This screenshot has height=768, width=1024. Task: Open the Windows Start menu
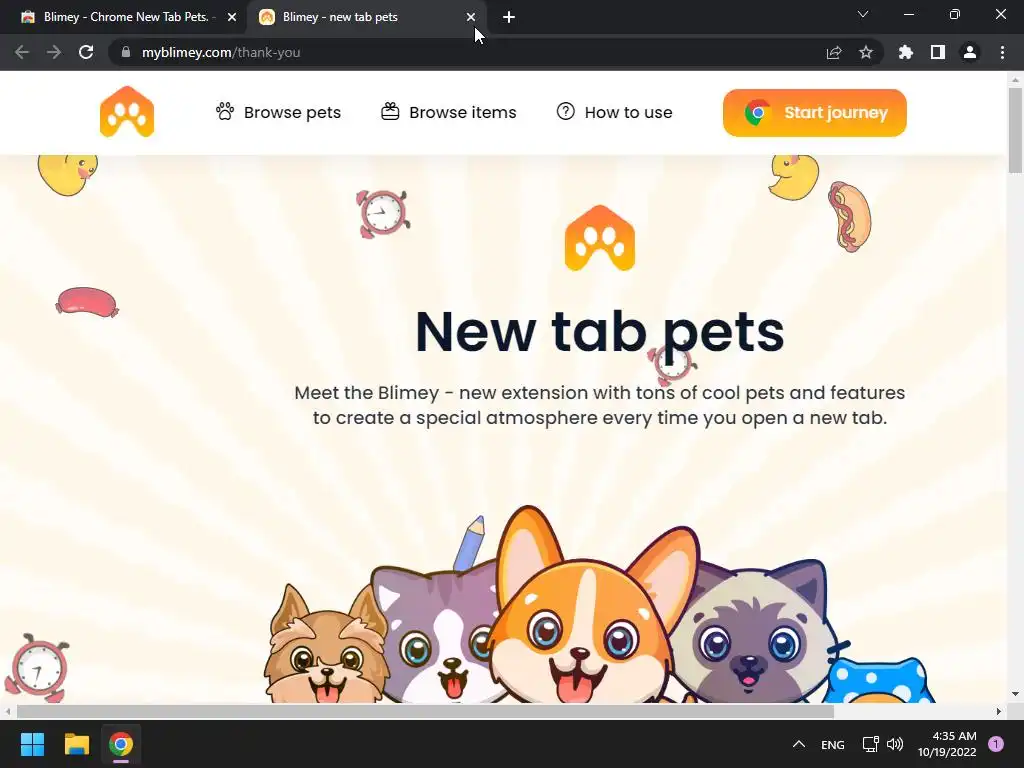pos(32,744)
